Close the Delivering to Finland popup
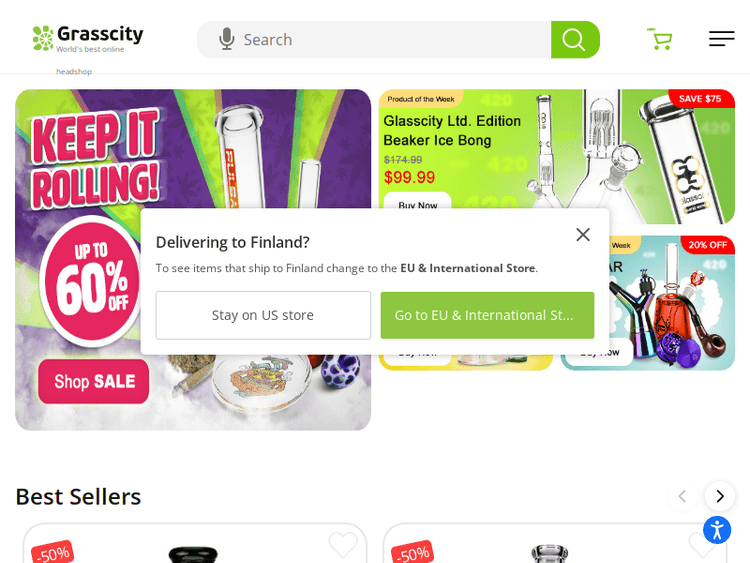The image size is (750, 563). point(583,234)
